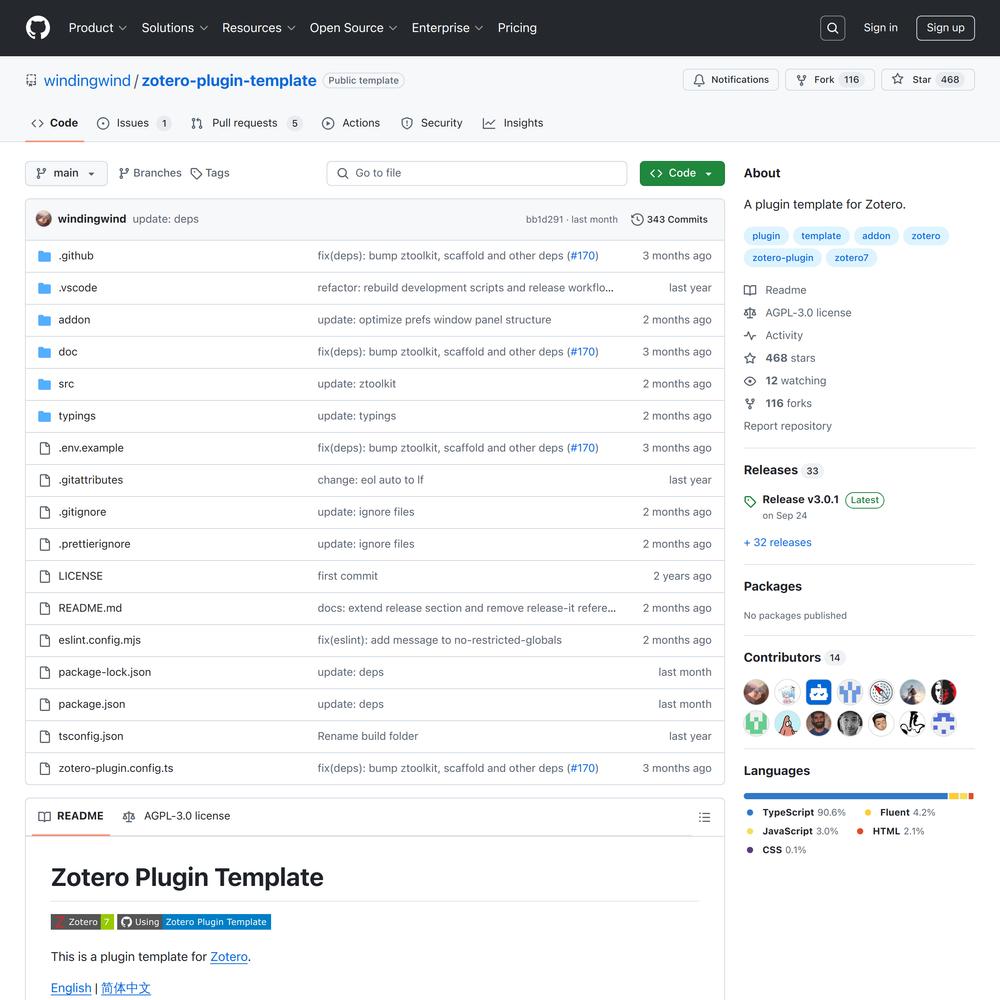Open the addon folder
This screenshot has height=1000, width=1000.
74,320
